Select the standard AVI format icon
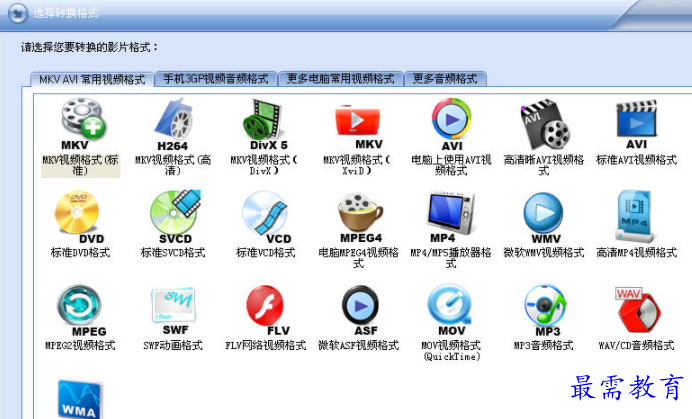The height and width of the screenshot is (419, 692). [x=636, y=125]
